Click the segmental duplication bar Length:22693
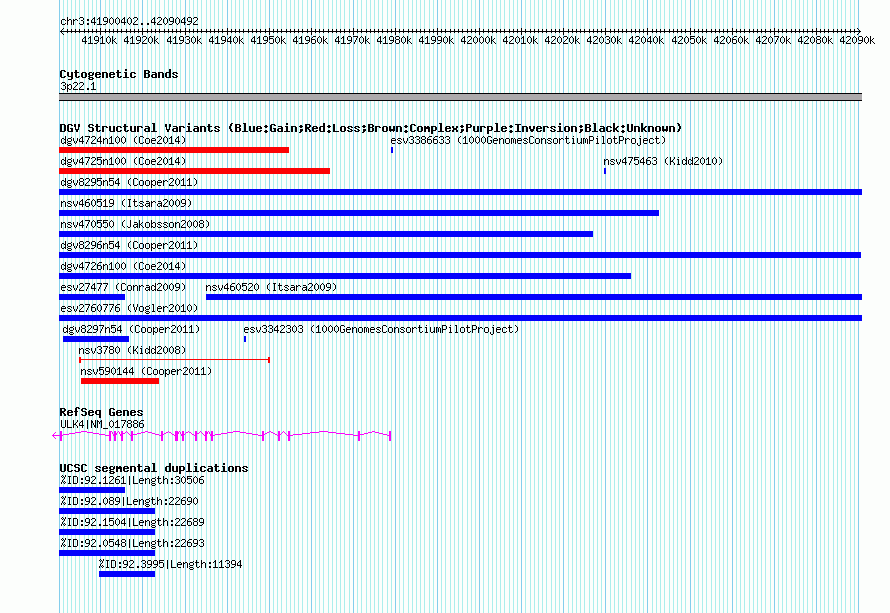The image size is (890, 613). 107,553
